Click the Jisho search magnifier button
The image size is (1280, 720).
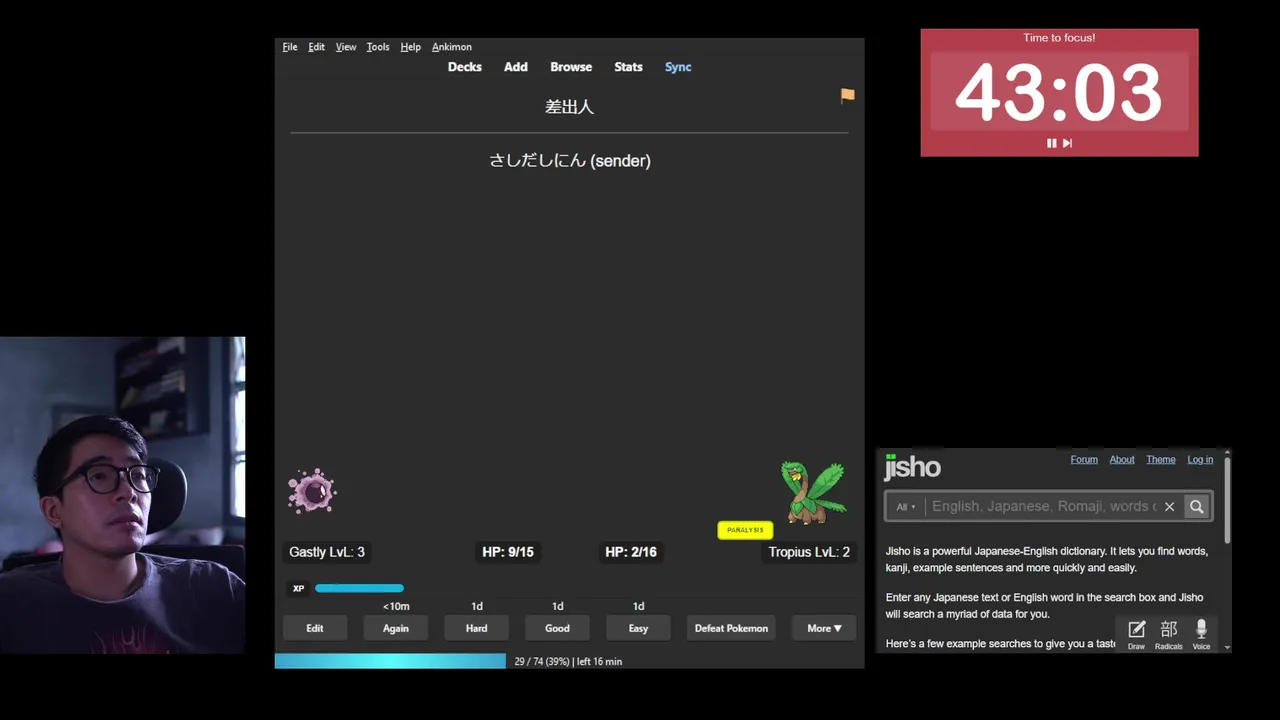click(1196, 507)
